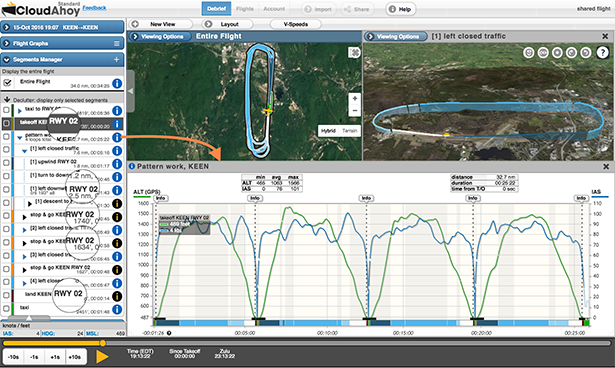The image size is (615, 368).
Task: Check the taxi to RWY segment checkbox
Action: (6, 110)
